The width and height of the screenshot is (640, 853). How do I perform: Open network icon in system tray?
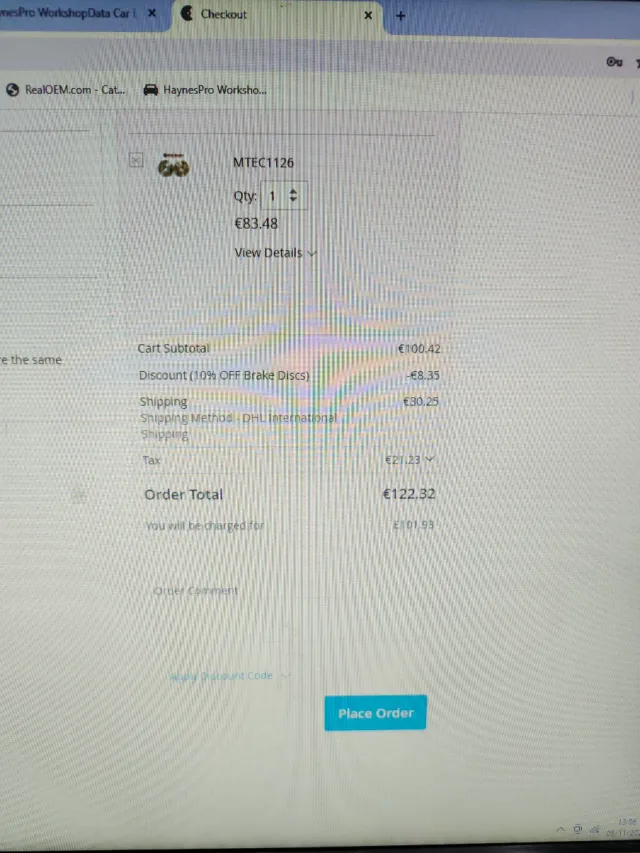[577, 830]
